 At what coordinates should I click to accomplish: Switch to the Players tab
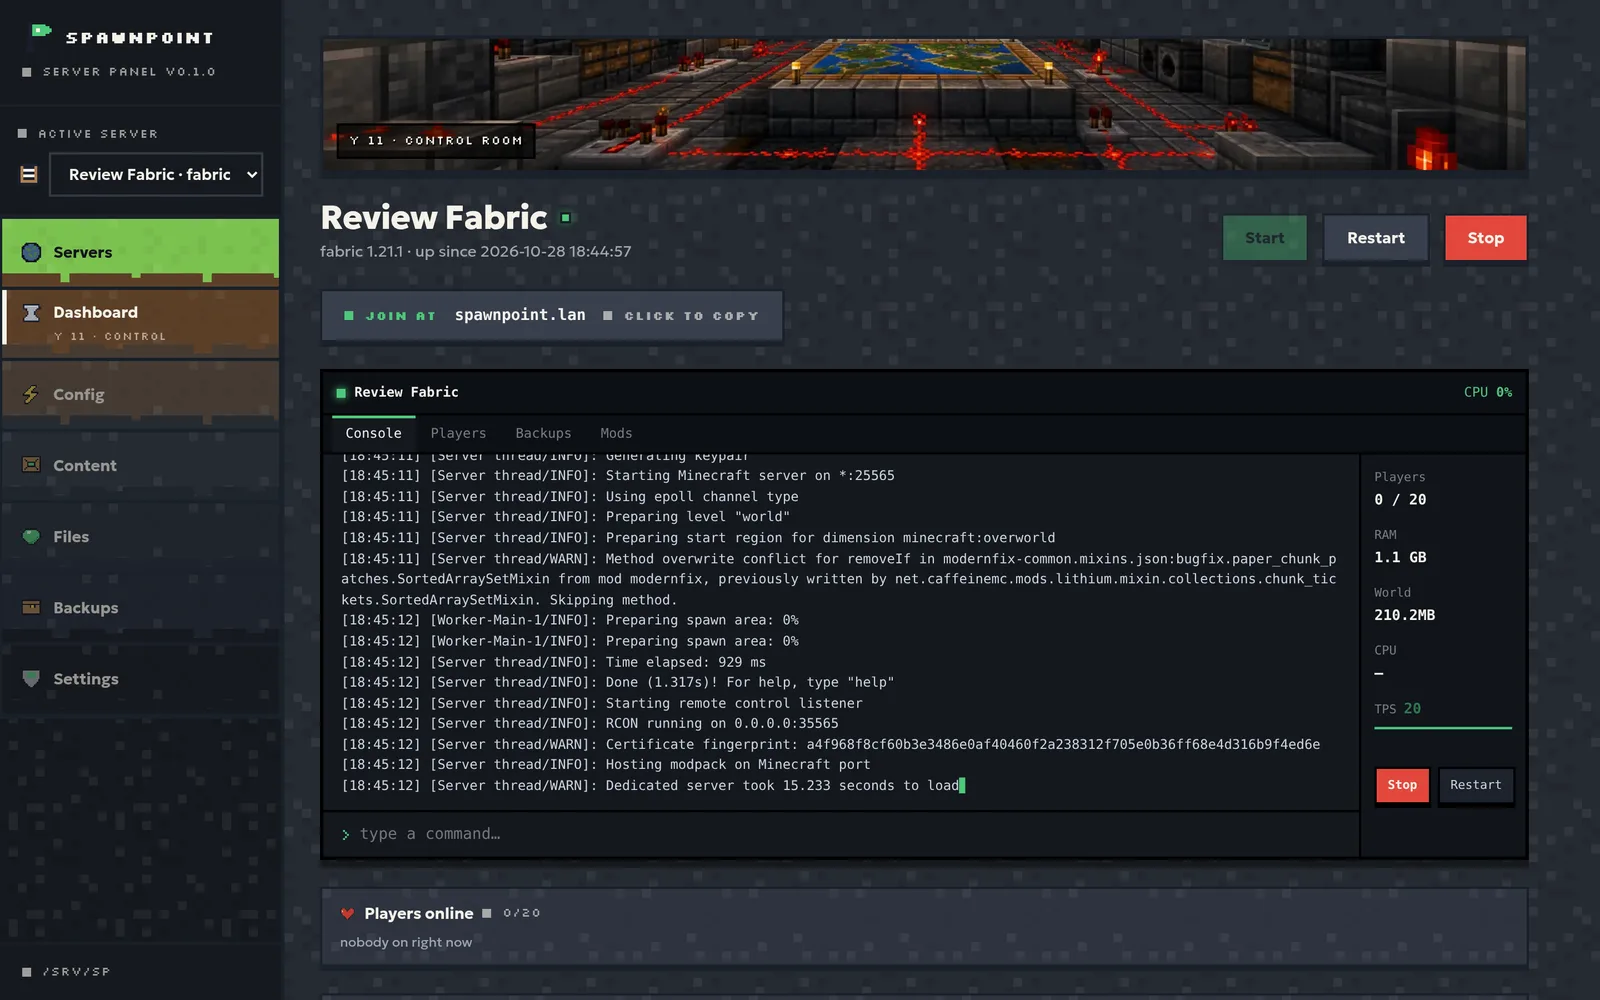pyautogui.click(x=458, y=433)
